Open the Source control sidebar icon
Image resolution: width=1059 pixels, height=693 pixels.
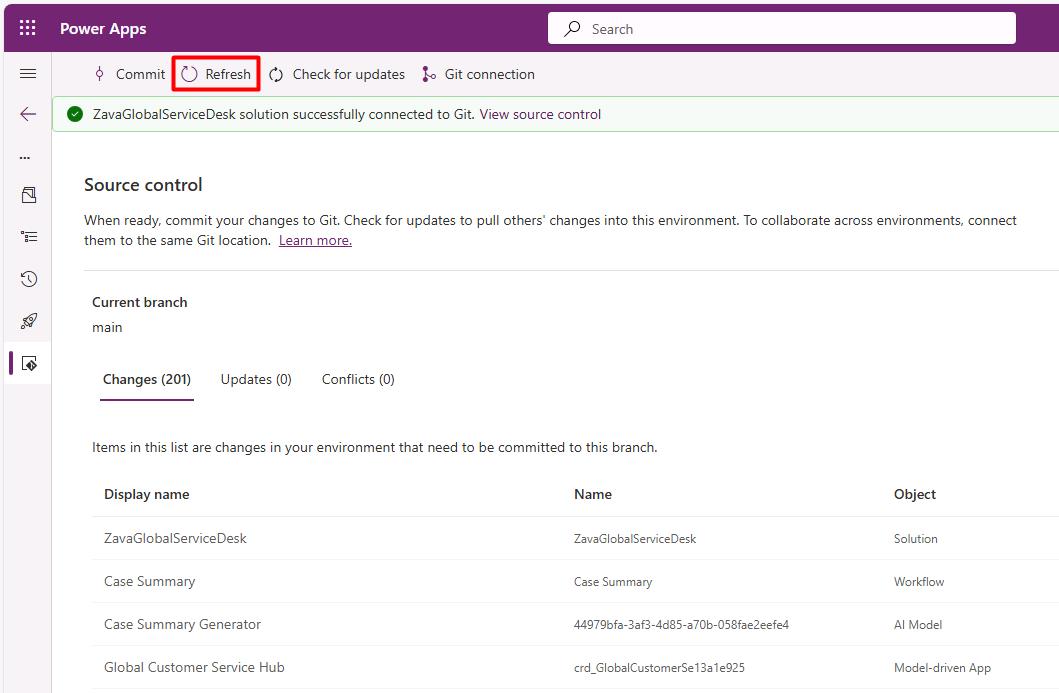(28, 363)
